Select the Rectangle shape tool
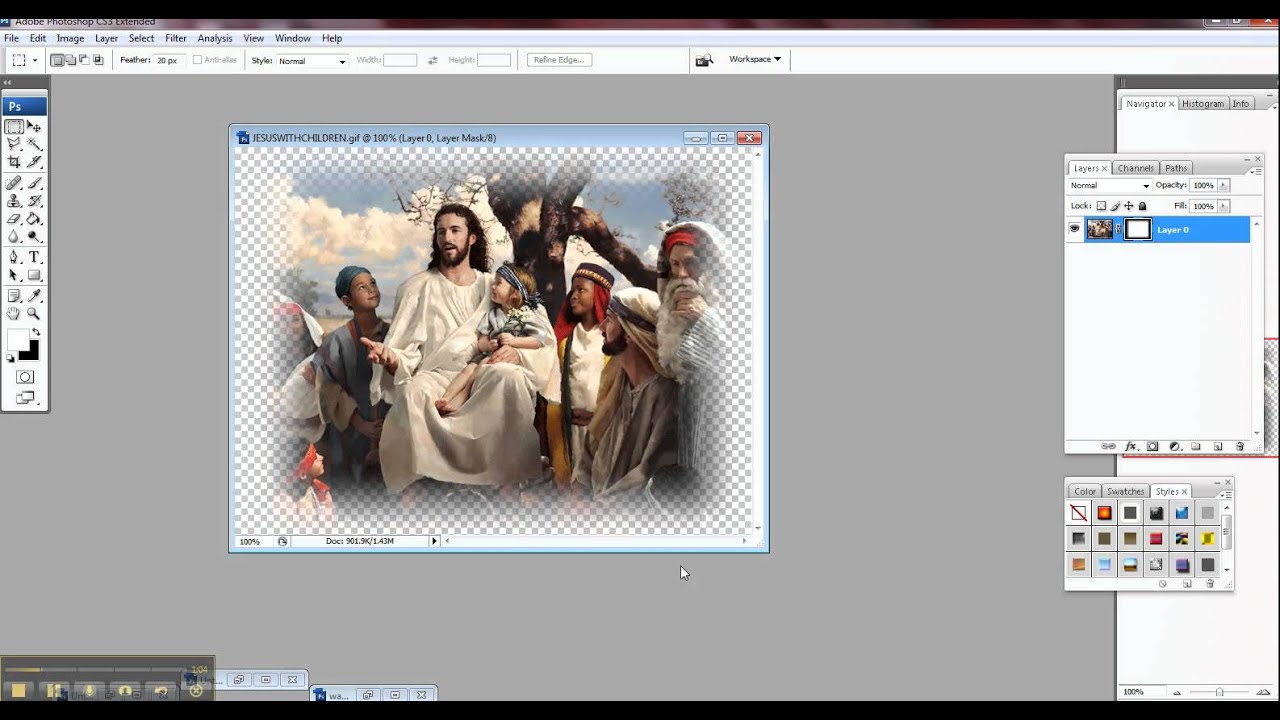Image resolution: width=1280 pixels, height=720 pixels. coord(34,274)
